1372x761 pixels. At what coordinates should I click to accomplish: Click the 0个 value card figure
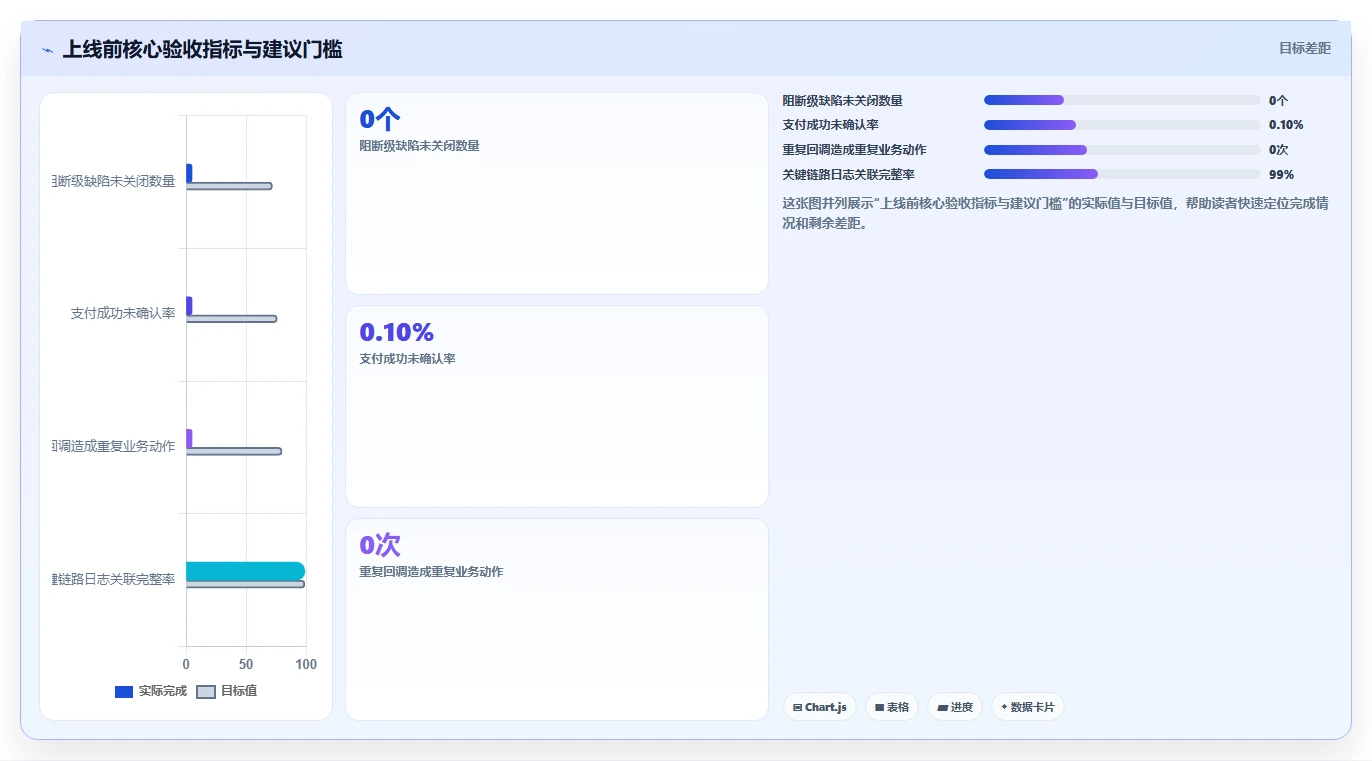(380, 120)
